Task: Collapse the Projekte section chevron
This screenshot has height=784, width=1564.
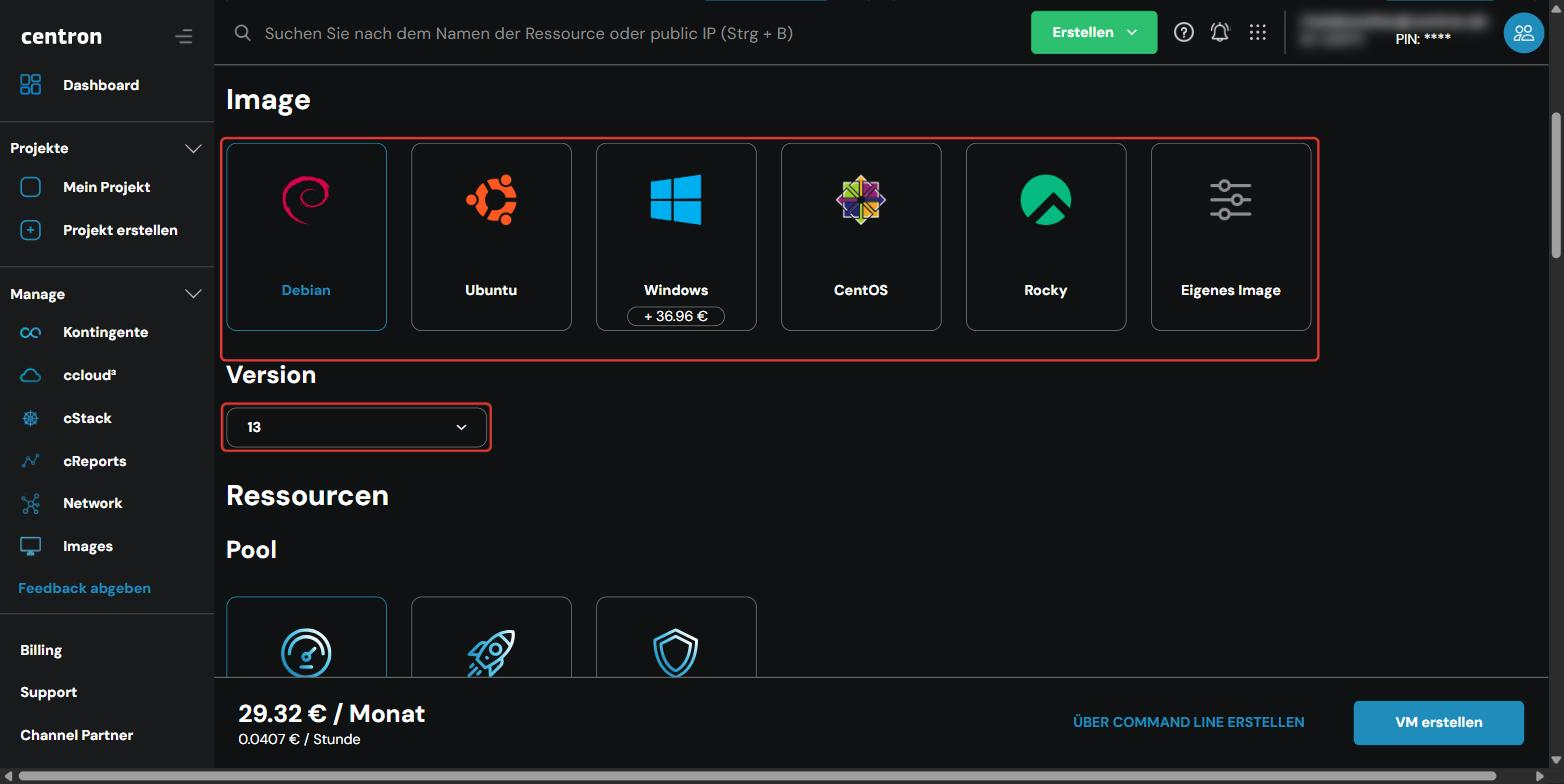Action: point(193,148)
